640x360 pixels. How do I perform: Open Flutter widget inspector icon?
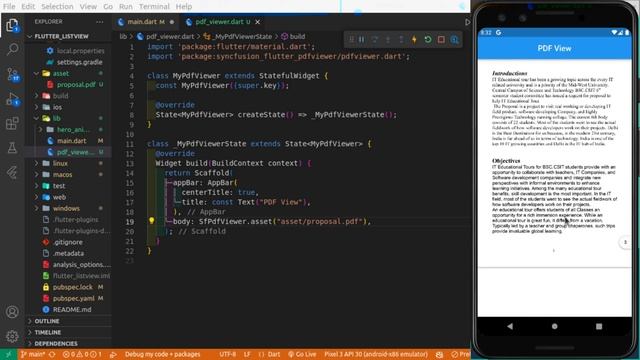click(x=455, y=40)
